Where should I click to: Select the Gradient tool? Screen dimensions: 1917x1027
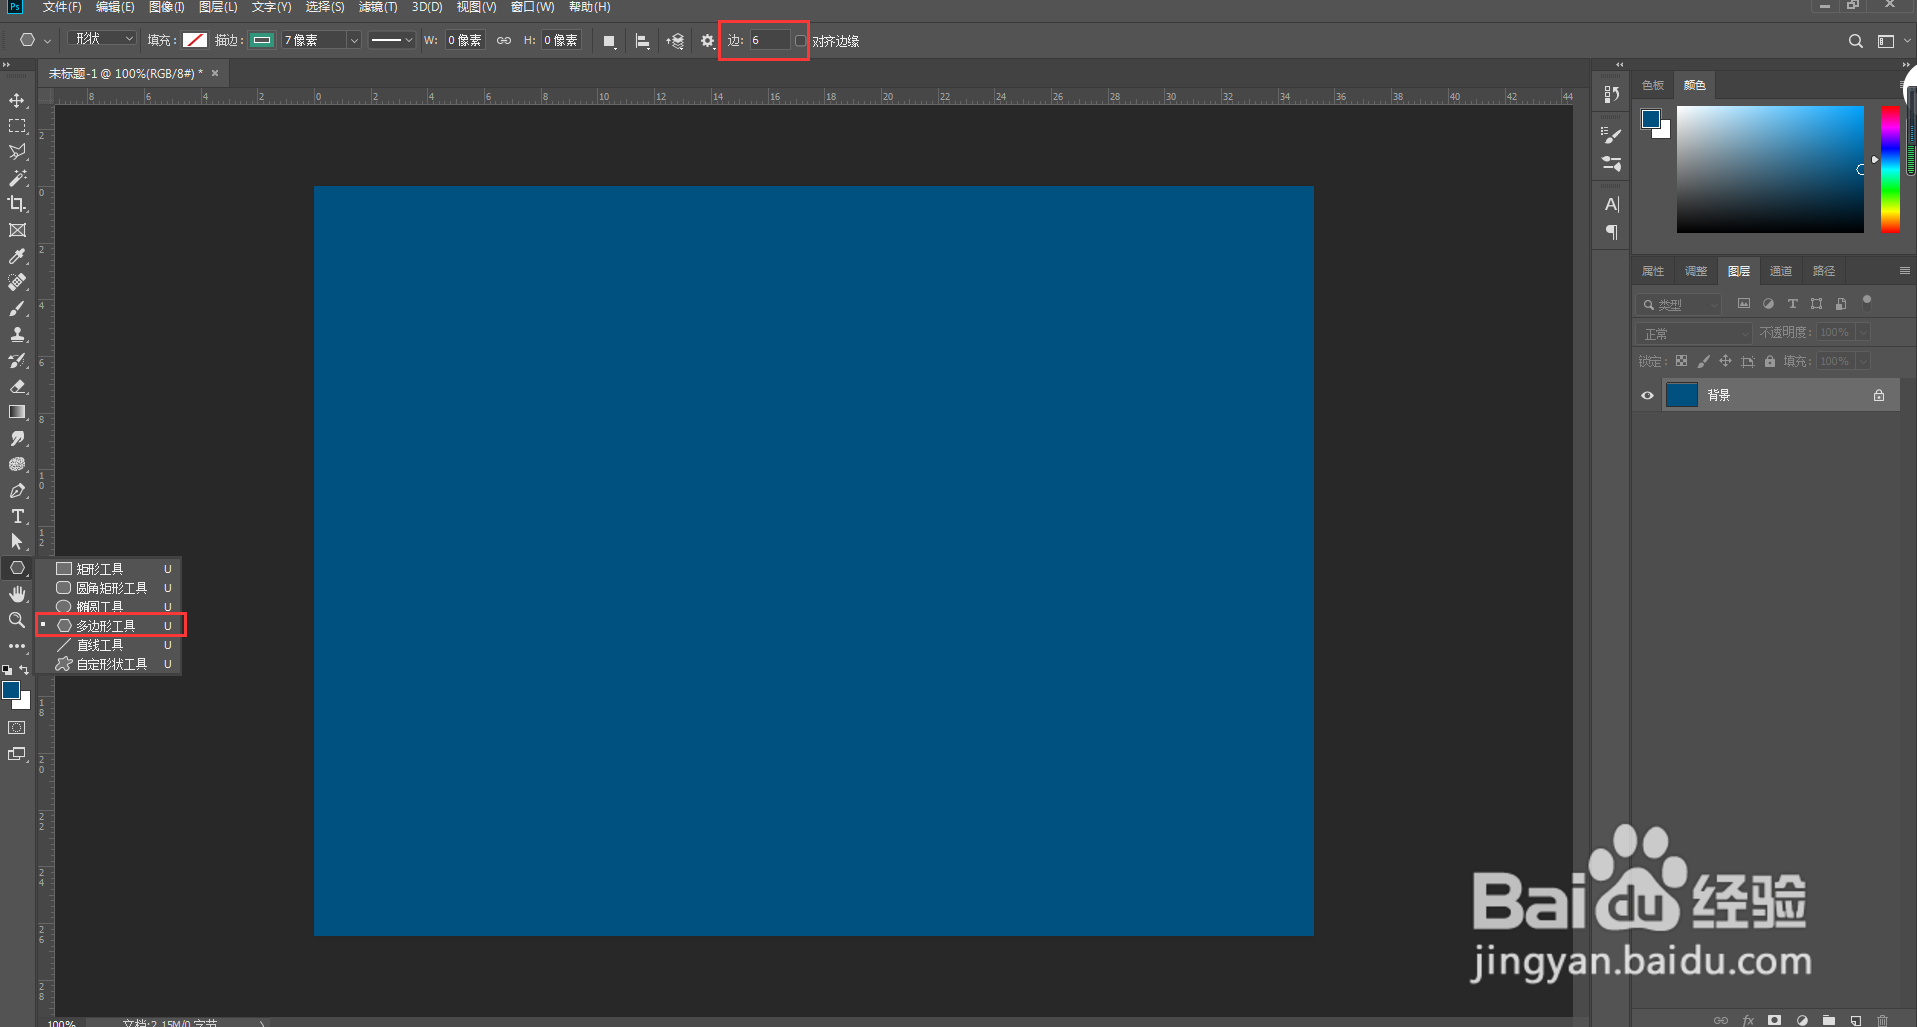click(17, 412)
